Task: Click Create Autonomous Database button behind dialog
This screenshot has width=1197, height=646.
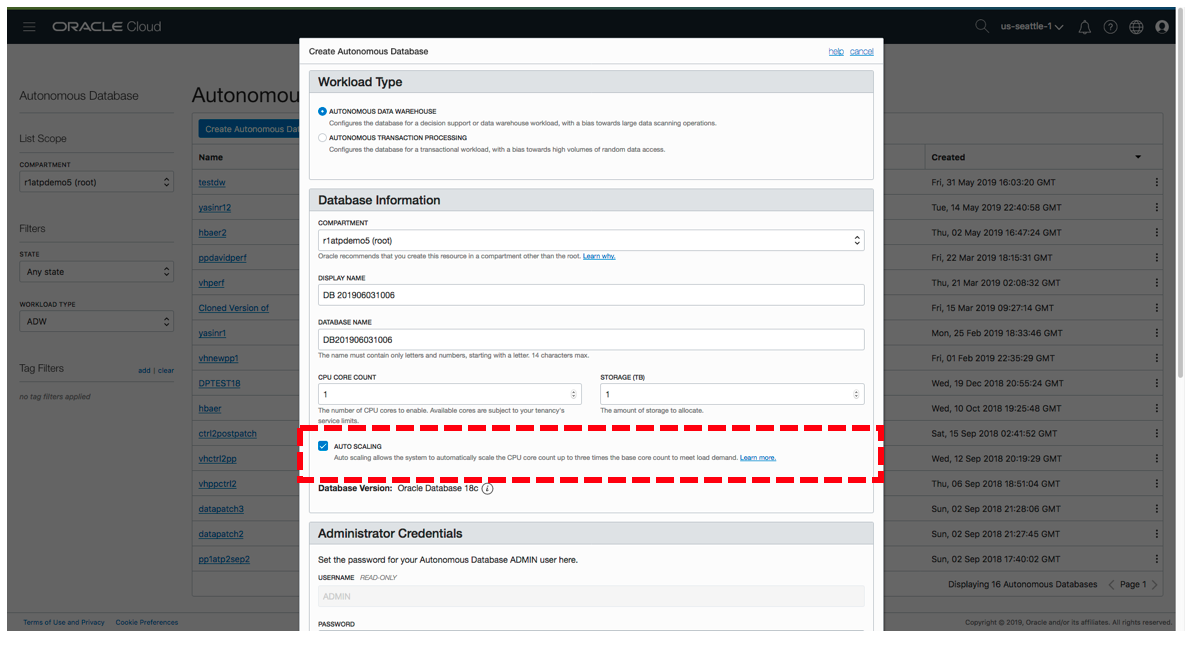Action: click(249, 129)
